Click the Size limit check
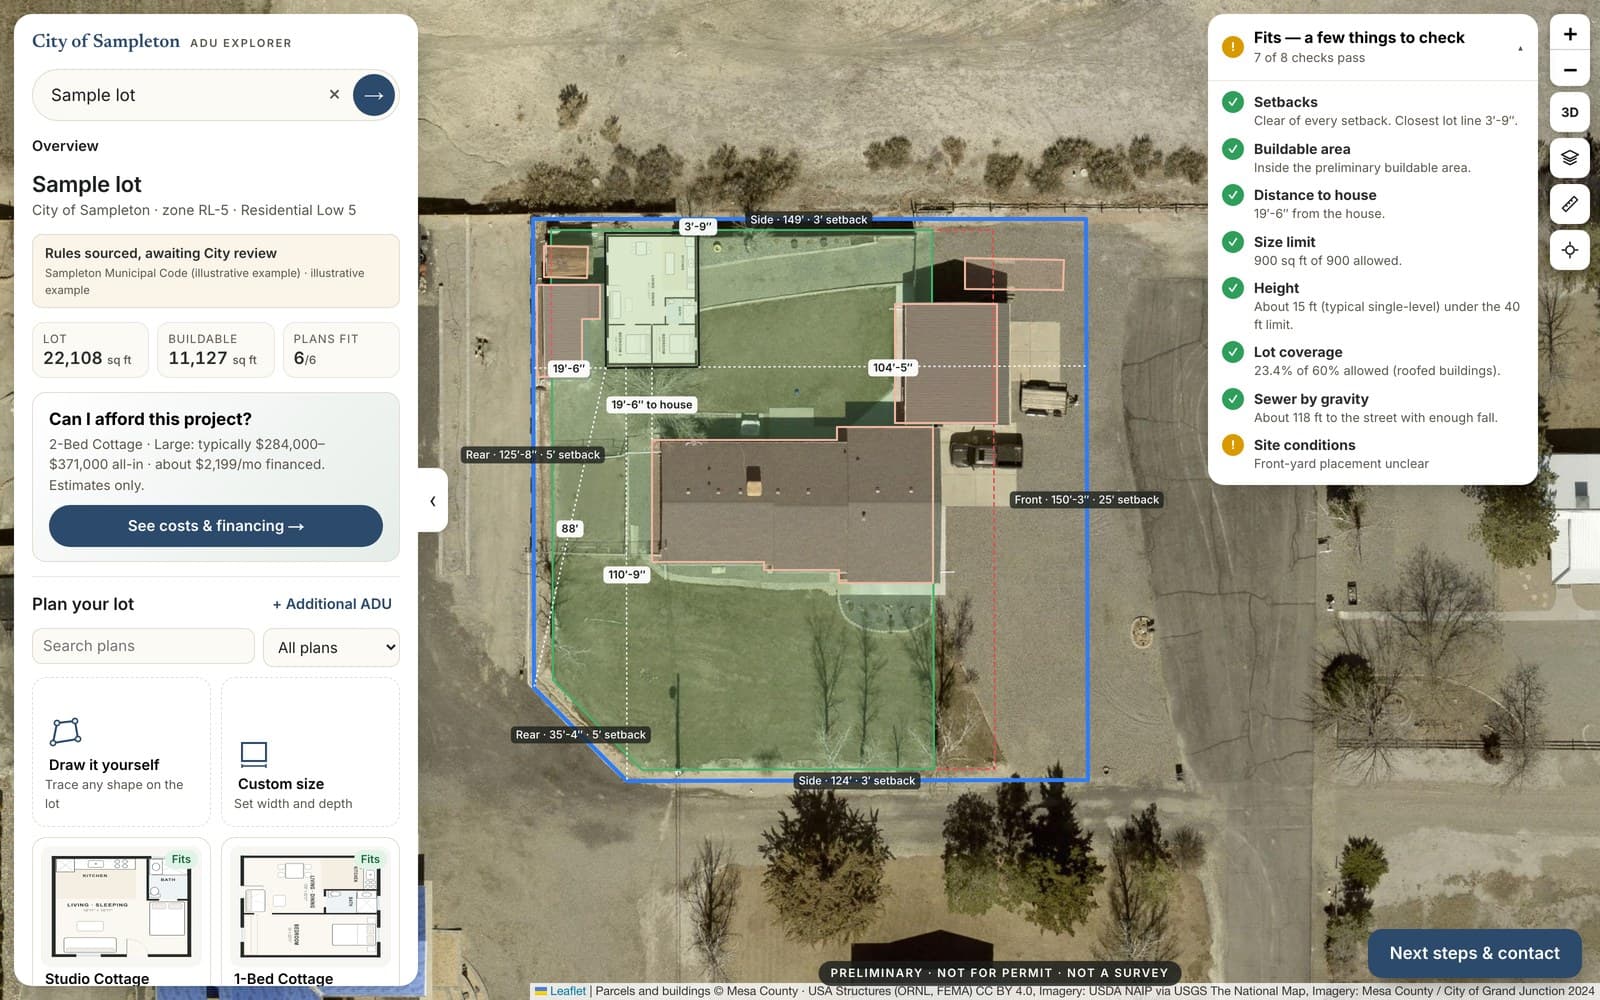This screenshot has height=1000, width=1600. point(1372,251)
